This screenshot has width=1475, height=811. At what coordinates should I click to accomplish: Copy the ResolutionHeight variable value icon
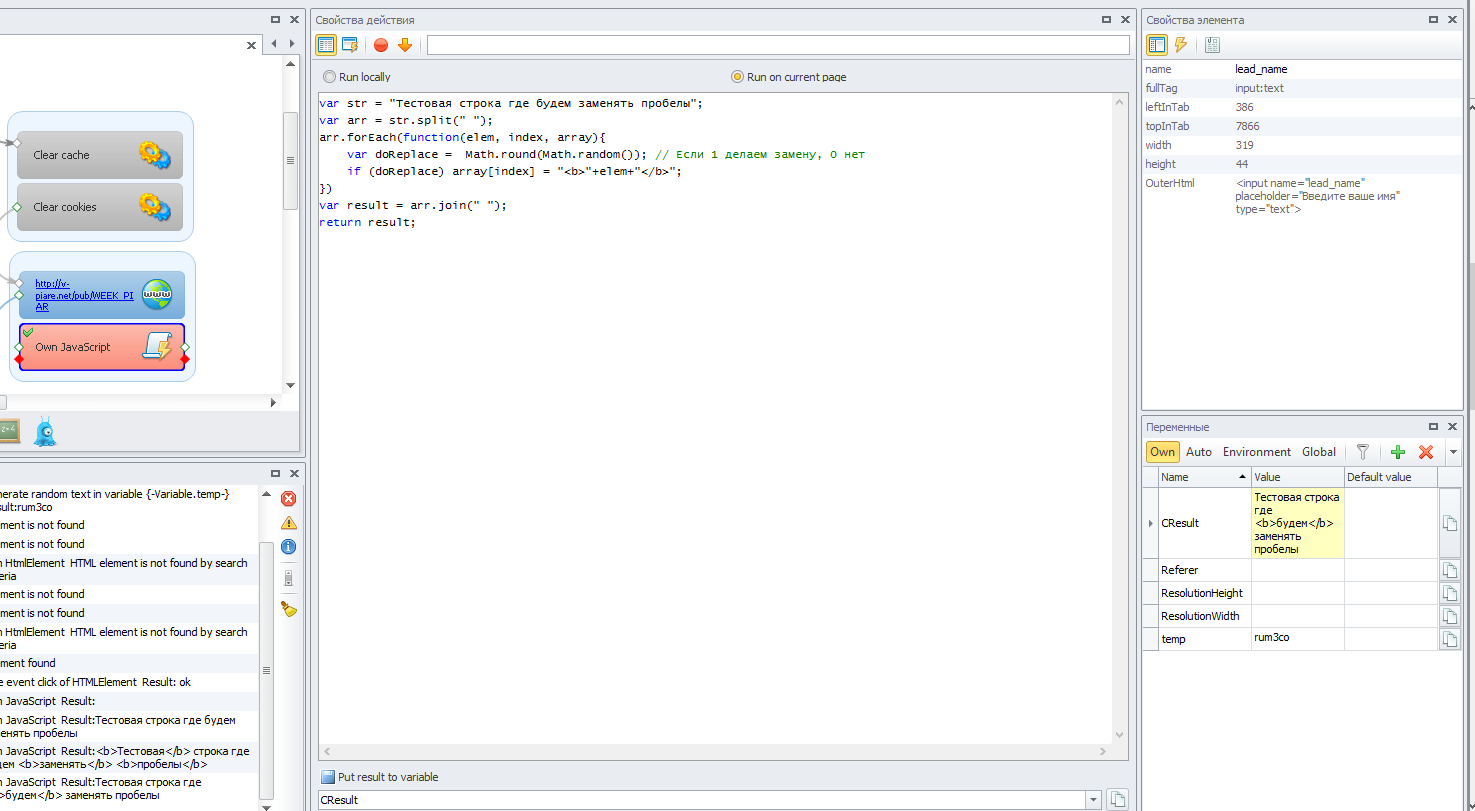[1450, 593]
